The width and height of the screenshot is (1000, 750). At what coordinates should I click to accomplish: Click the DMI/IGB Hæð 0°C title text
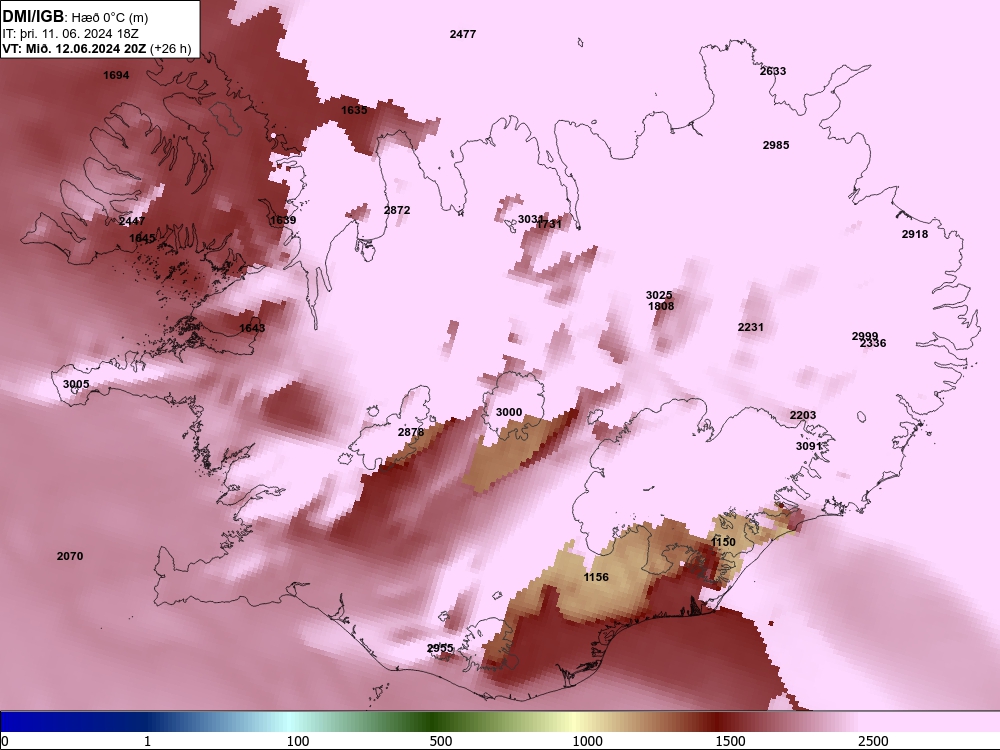pos(75,17)
